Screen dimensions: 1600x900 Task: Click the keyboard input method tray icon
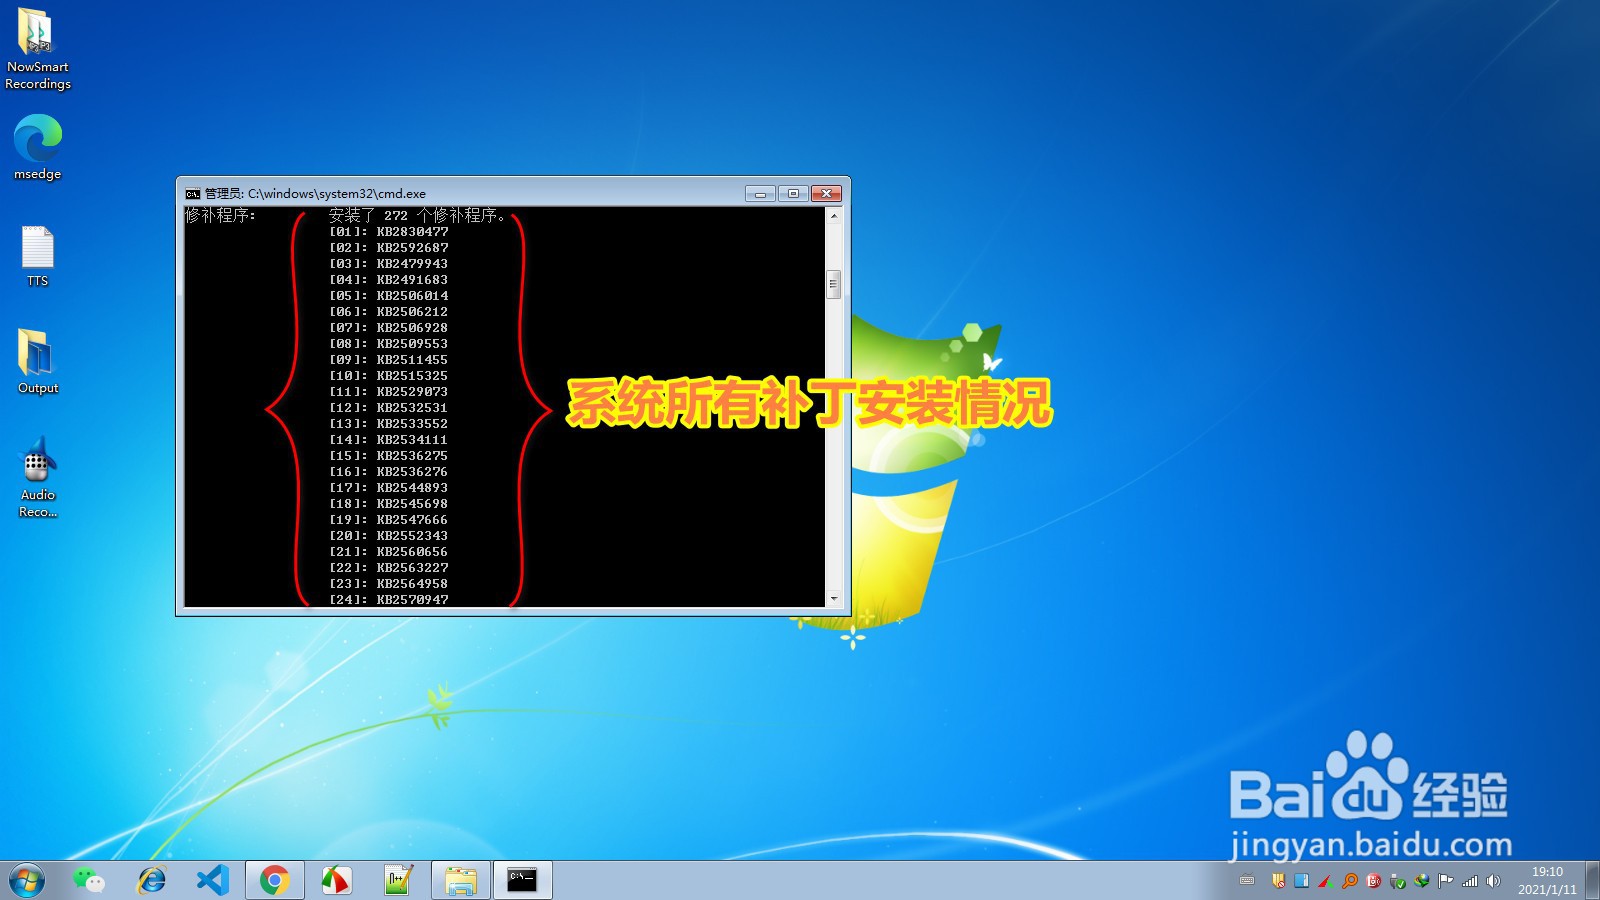coord(1247,881)
